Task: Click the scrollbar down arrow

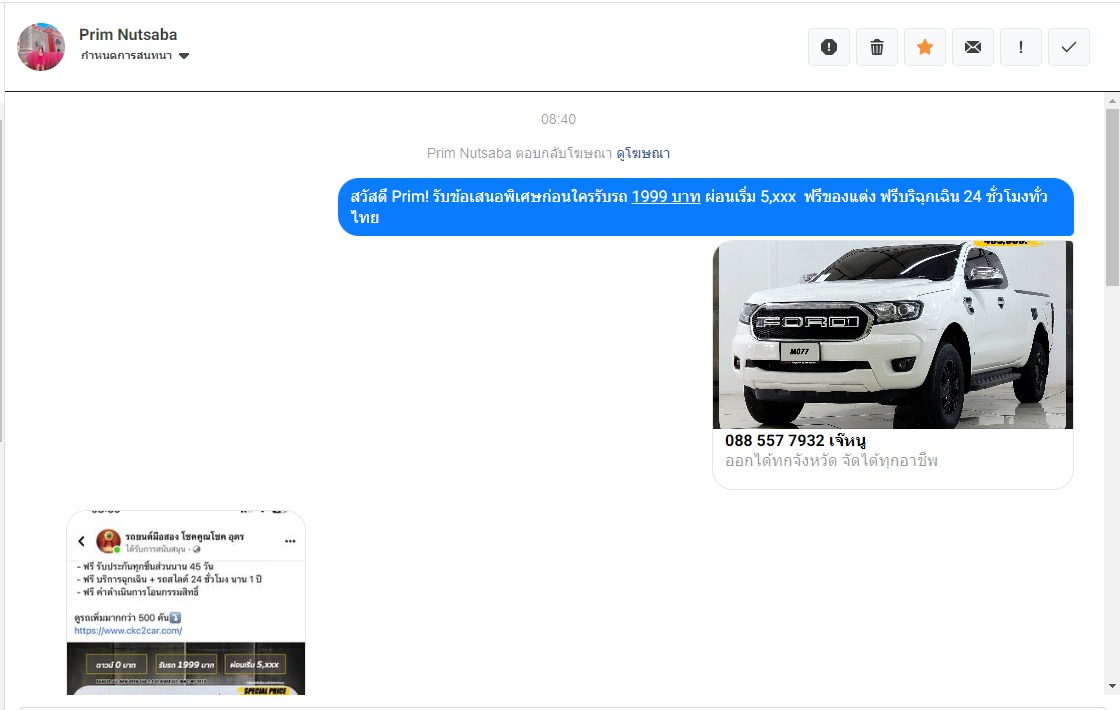Action: 1112,686
